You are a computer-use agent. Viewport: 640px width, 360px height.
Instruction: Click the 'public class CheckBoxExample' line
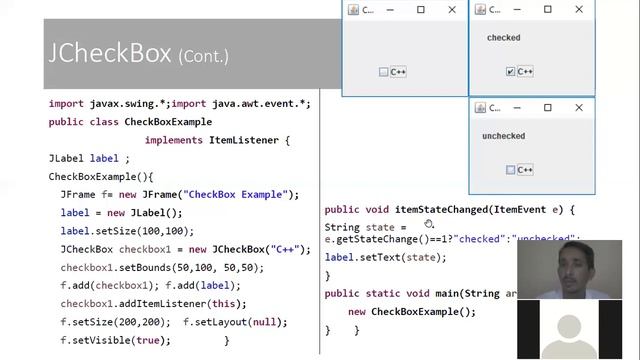130,122
